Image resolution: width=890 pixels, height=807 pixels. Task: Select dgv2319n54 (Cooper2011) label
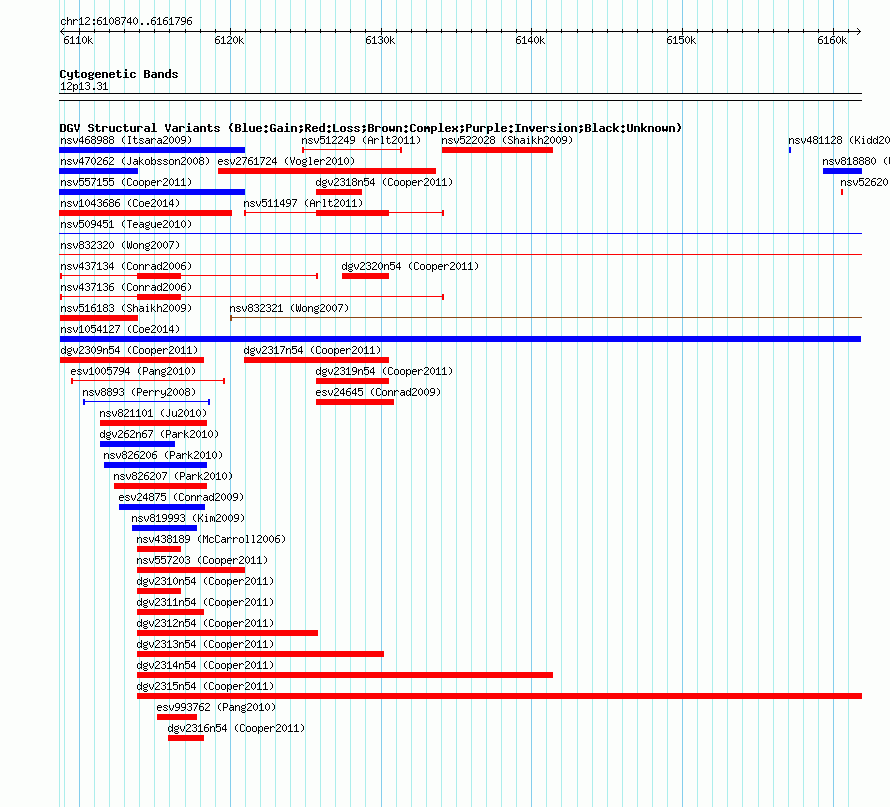pyautogui.click(x=384, y=371)
